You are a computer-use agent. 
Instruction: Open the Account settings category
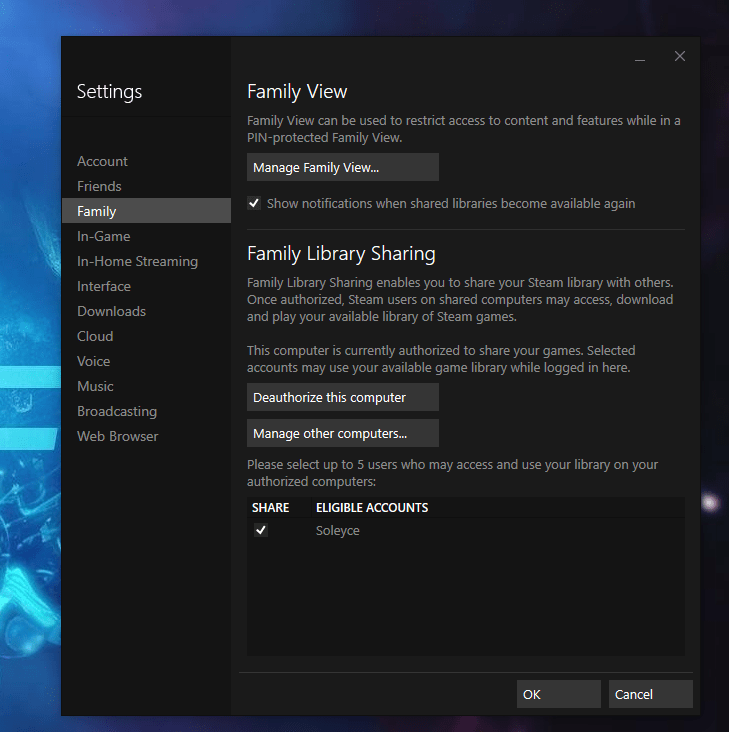[x=102, y=161]
